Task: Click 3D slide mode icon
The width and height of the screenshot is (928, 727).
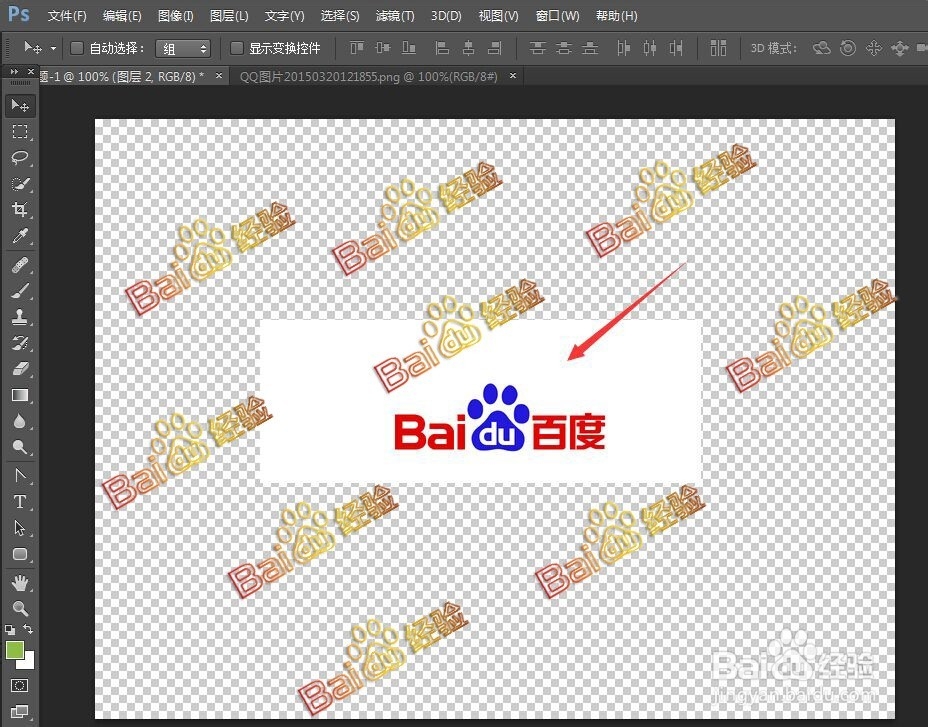Action: coord(900,48)
